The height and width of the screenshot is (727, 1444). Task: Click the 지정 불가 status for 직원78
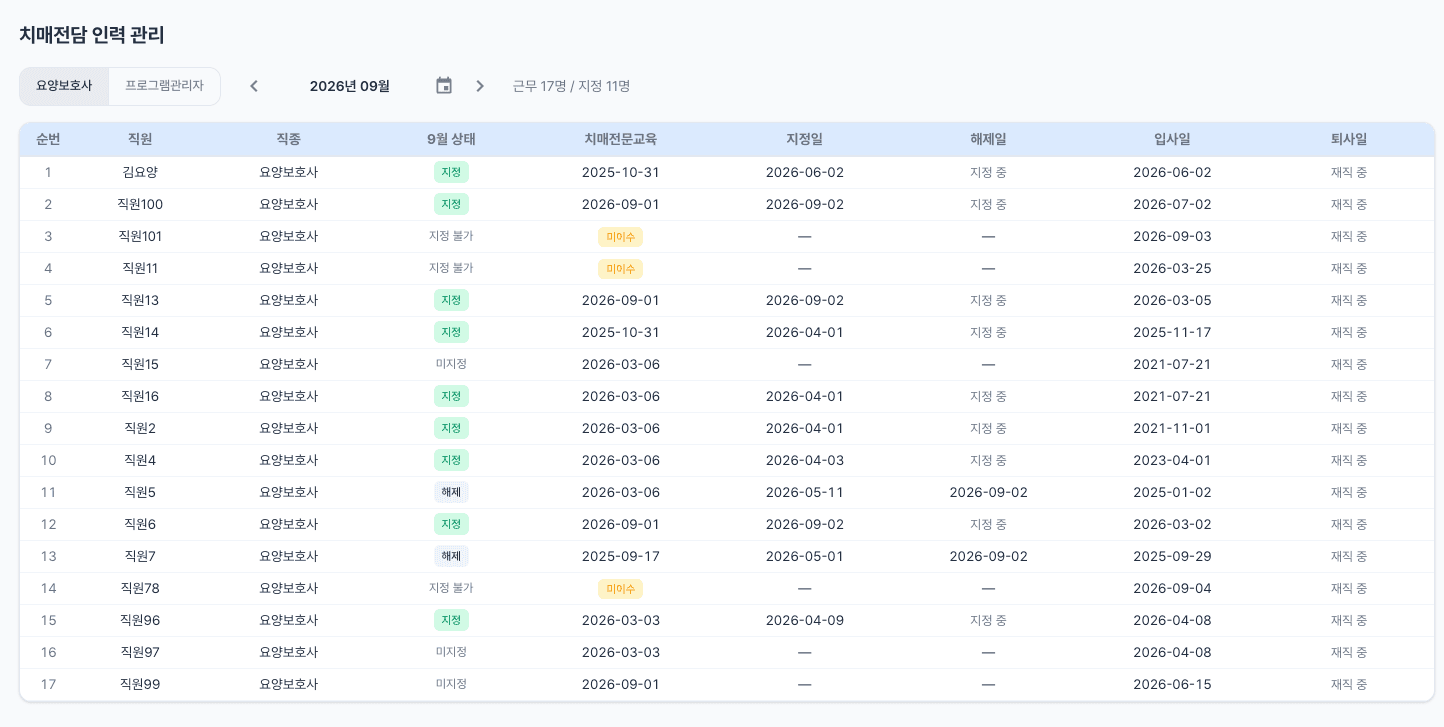click(x=451, y=588)
